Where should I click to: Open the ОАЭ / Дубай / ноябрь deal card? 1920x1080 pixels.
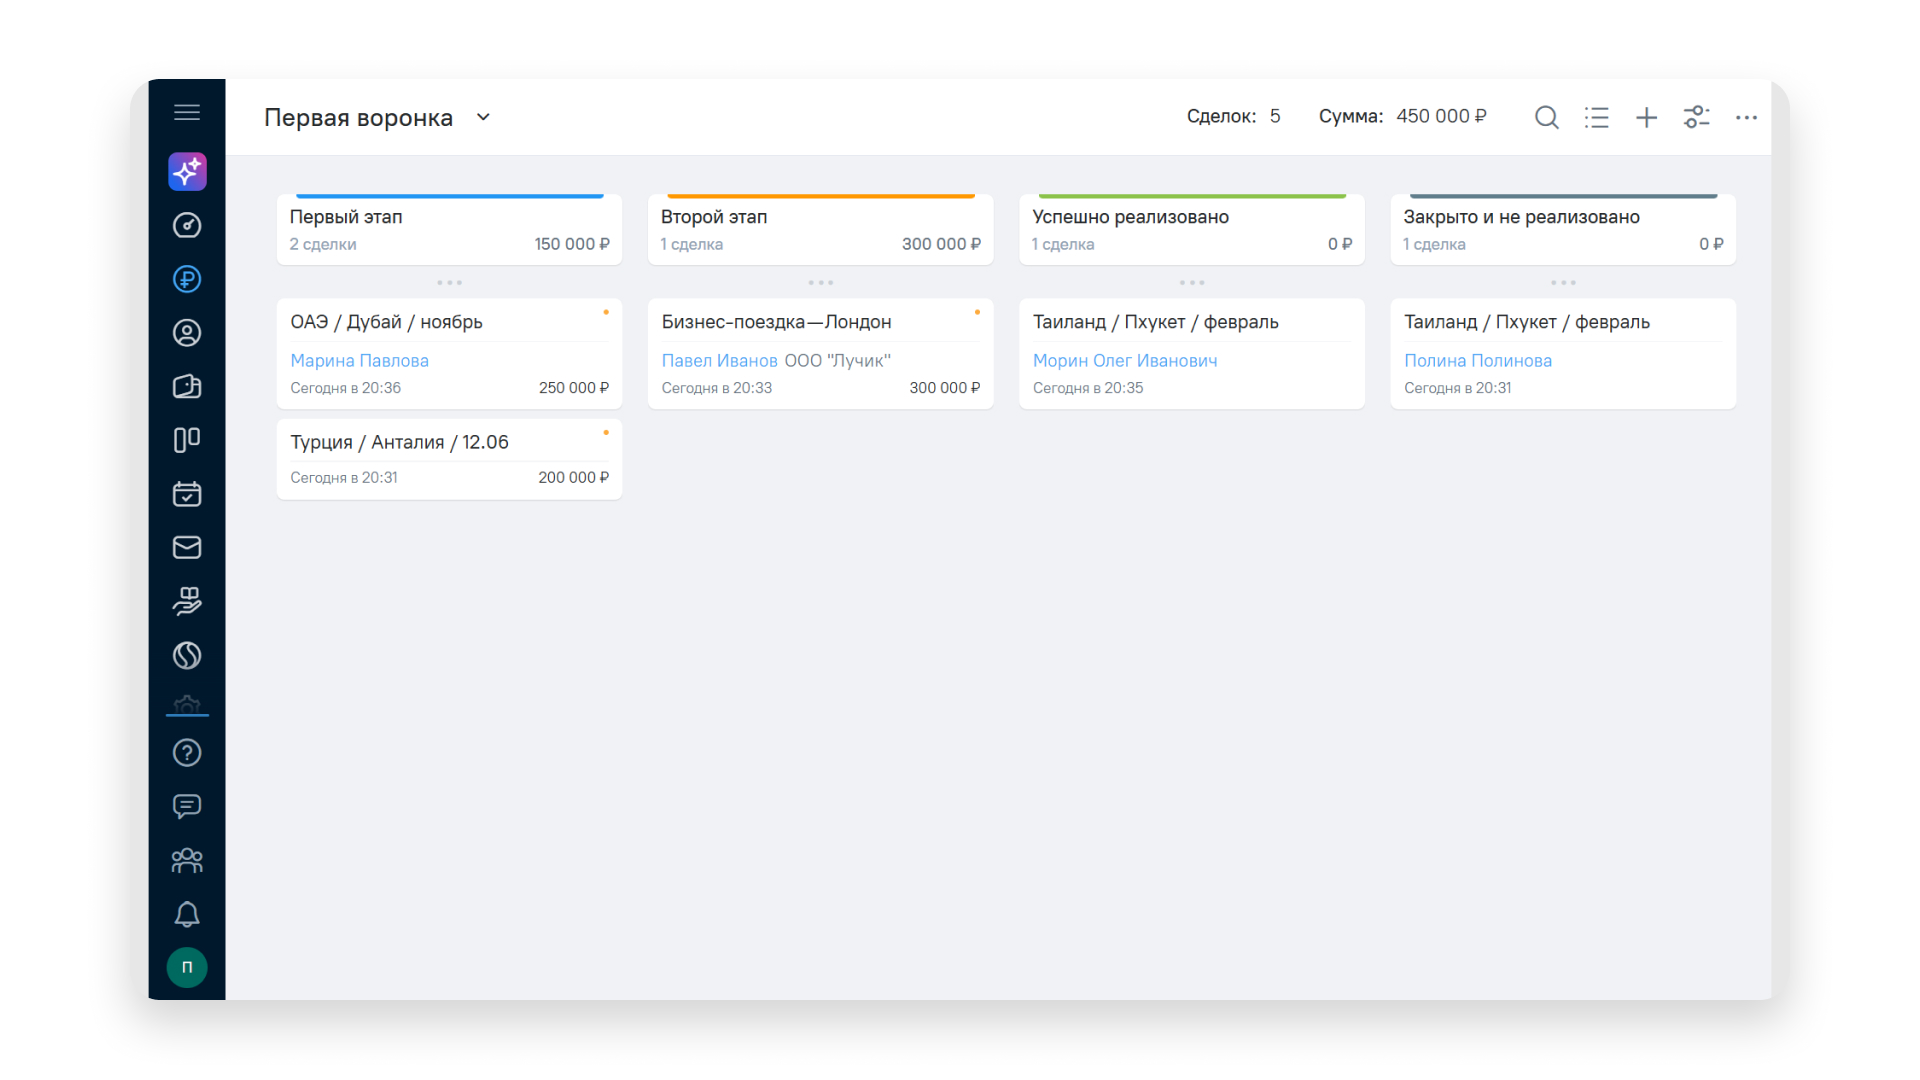coord(386,322)
